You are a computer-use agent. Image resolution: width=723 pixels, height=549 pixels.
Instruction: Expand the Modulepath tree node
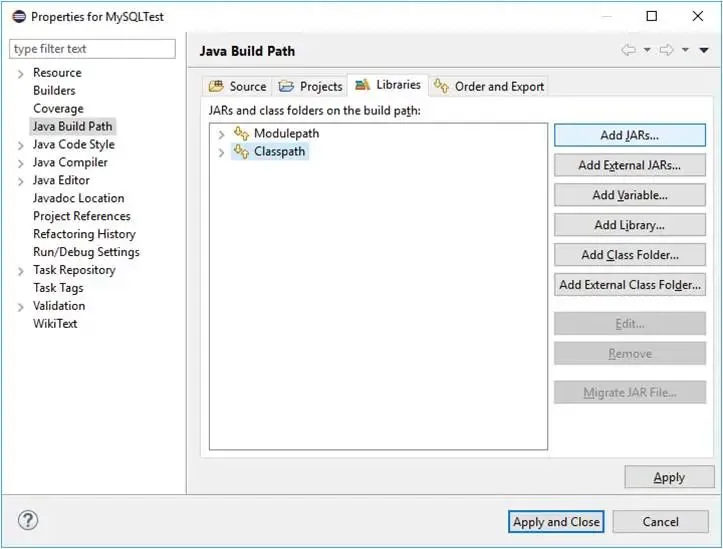221,134
